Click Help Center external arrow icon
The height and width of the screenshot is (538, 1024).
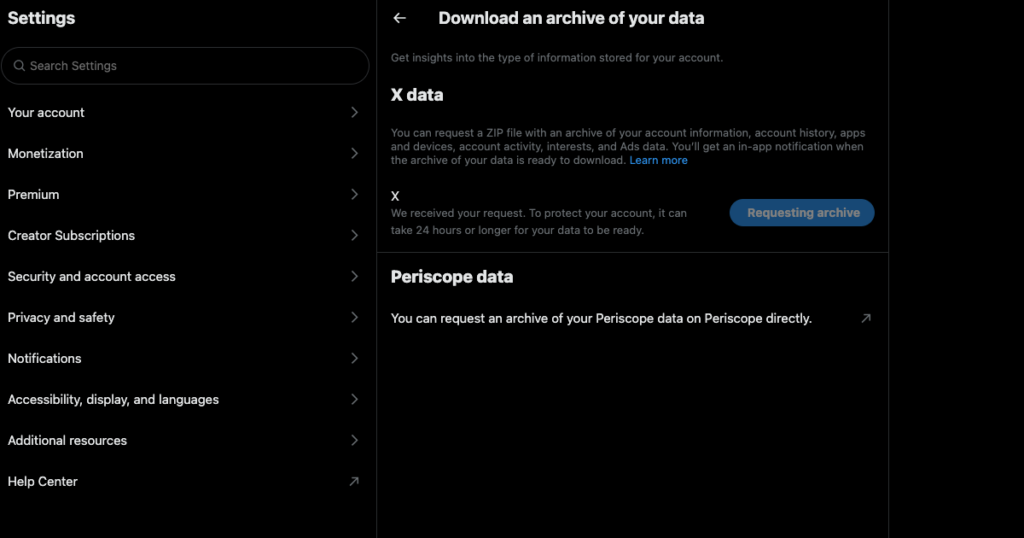[x=353, y=482]
